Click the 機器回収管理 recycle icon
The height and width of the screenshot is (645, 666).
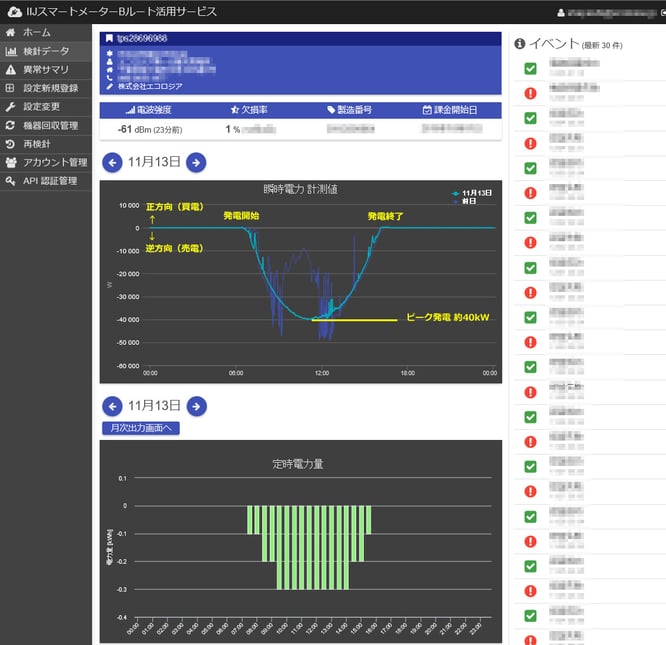click(11, 126)
